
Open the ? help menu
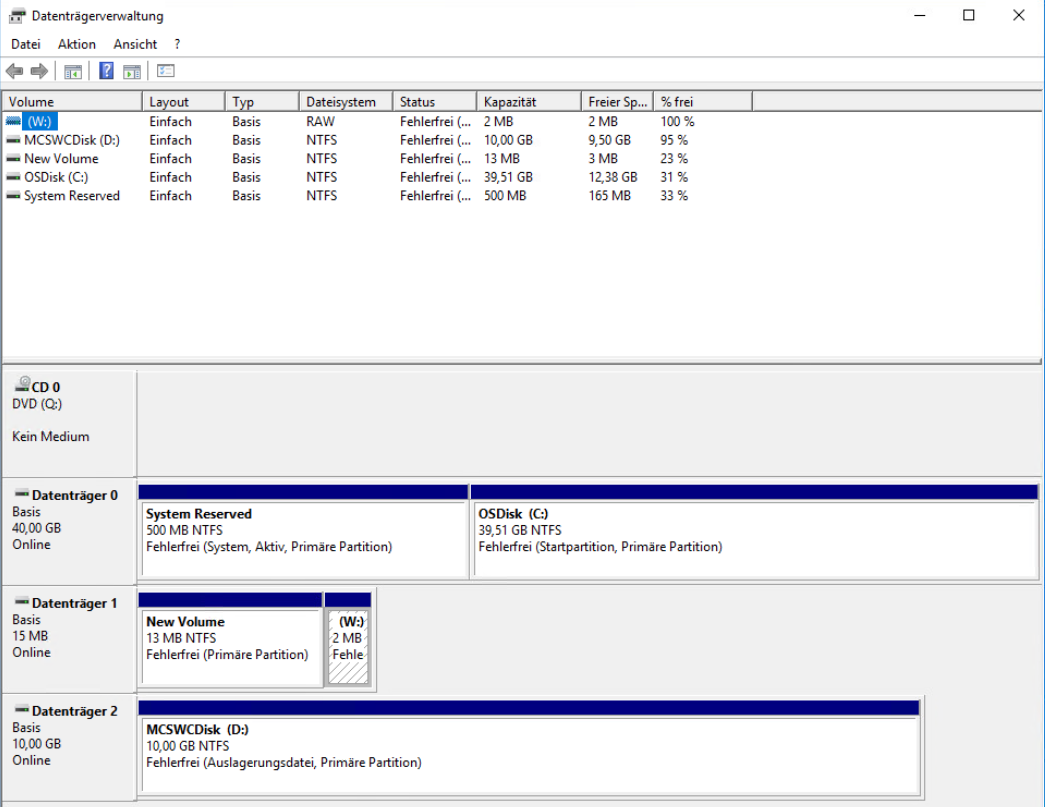[176, 44]
